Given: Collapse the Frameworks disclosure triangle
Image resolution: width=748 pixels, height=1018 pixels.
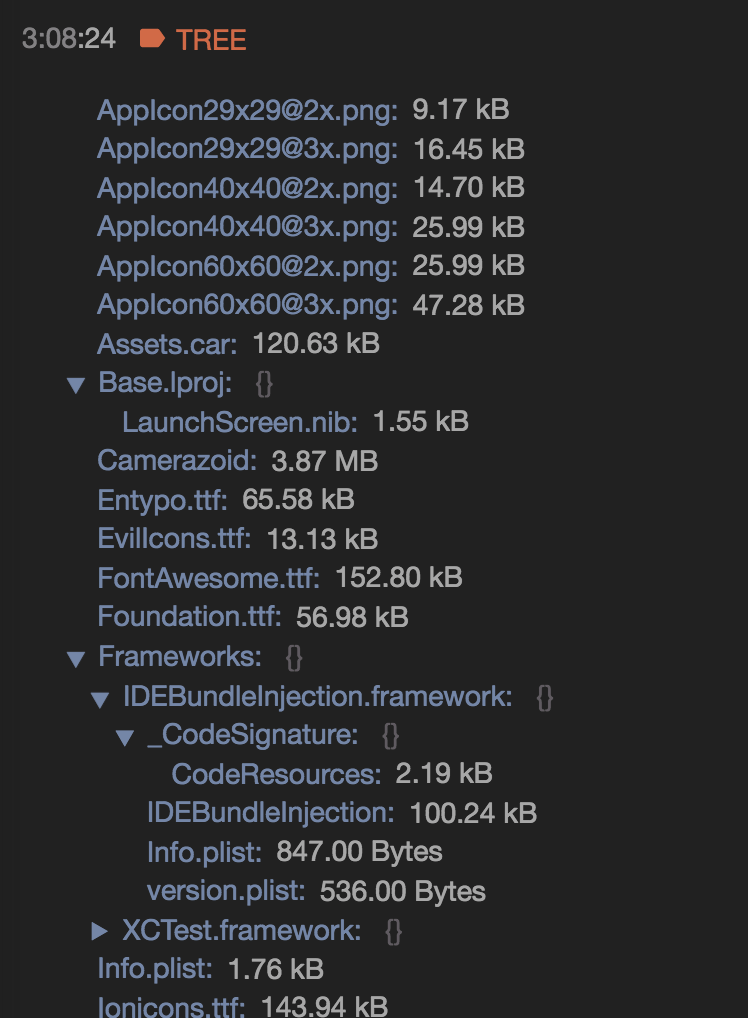Looking at the screenshot, I should pos(76,657).
